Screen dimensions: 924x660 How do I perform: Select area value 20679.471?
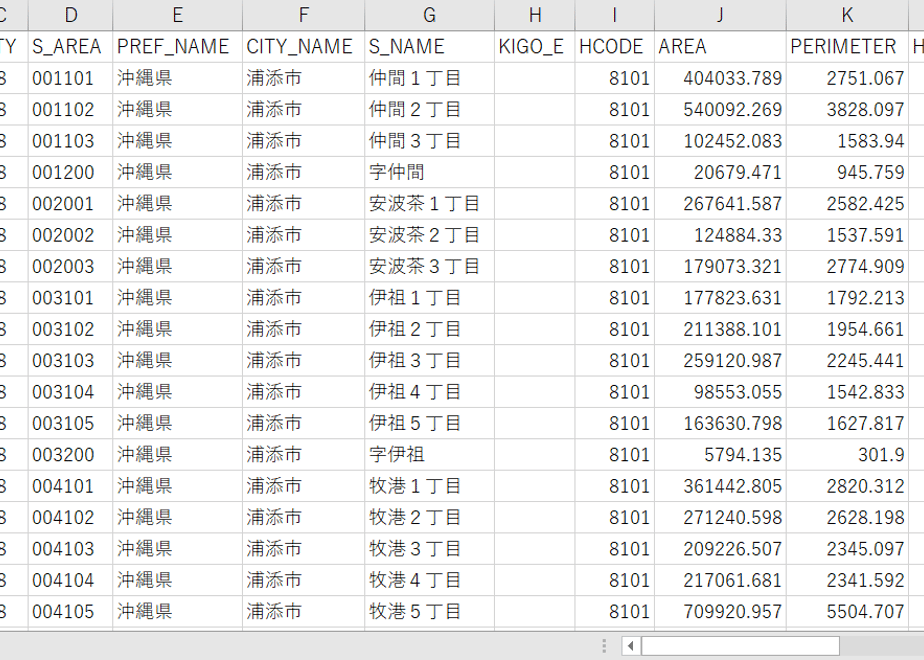pos(720,172)
